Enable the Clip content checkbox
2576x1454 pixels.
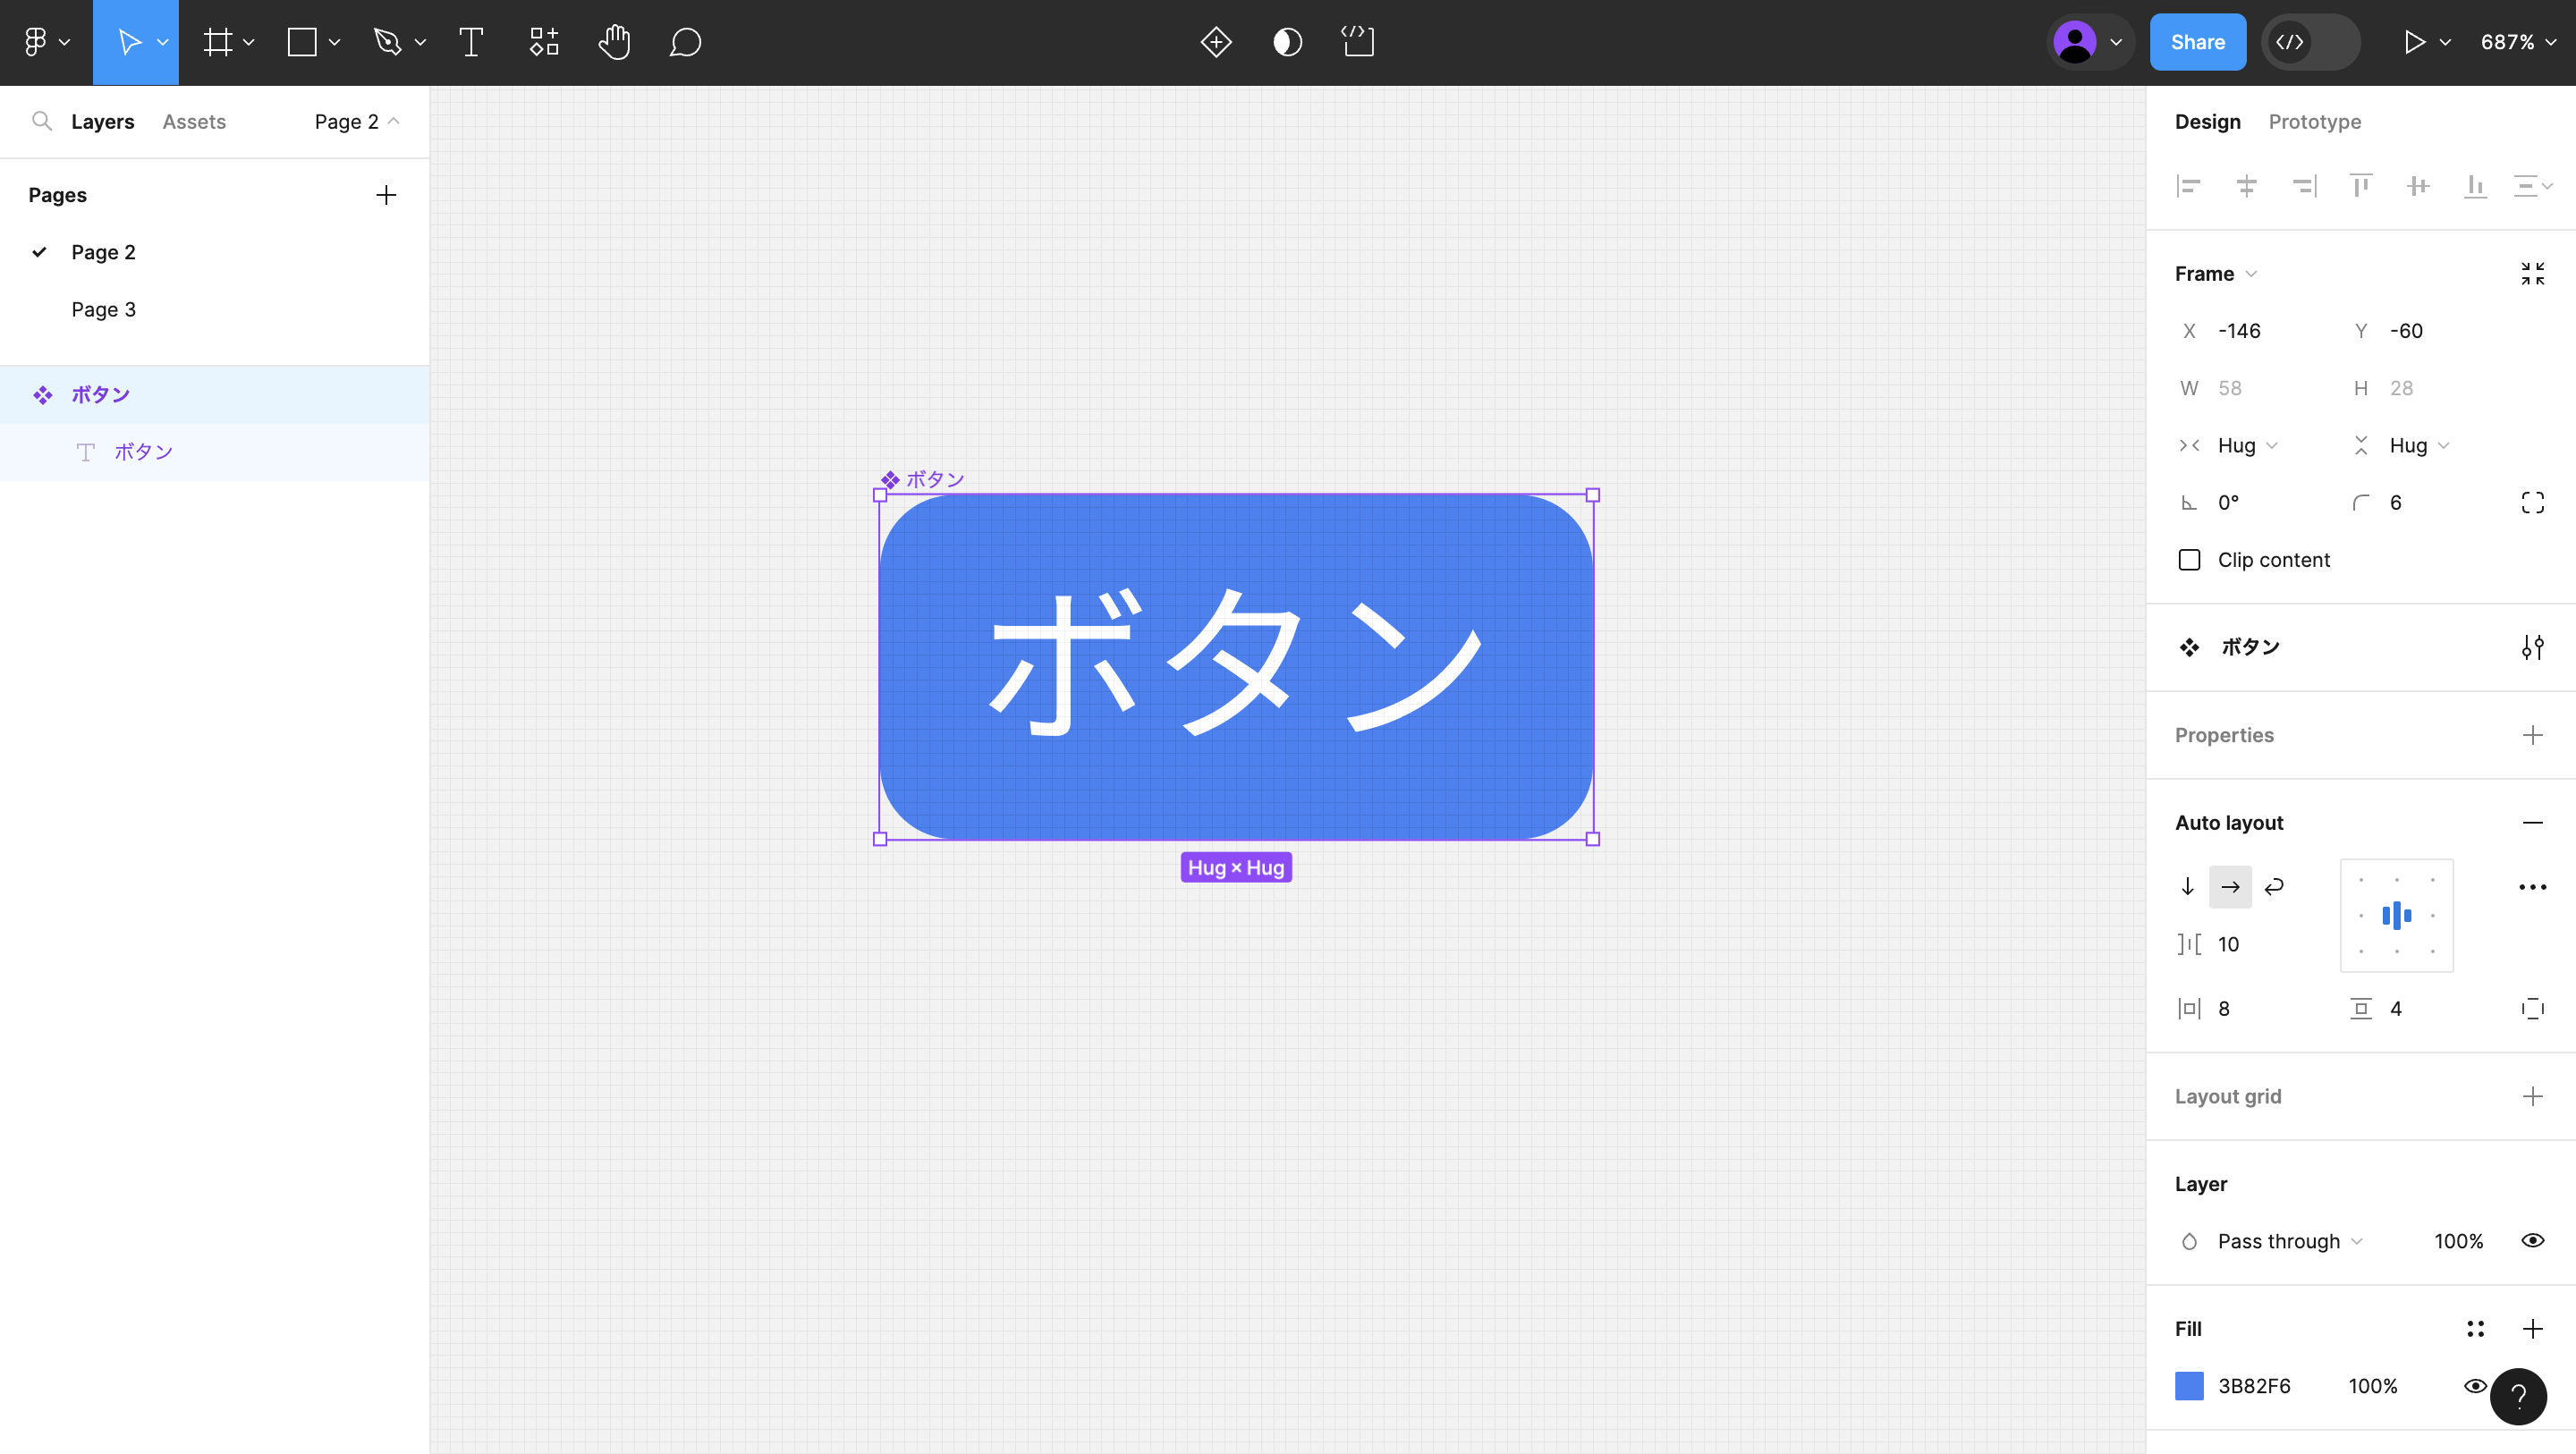click(2189, 559)
